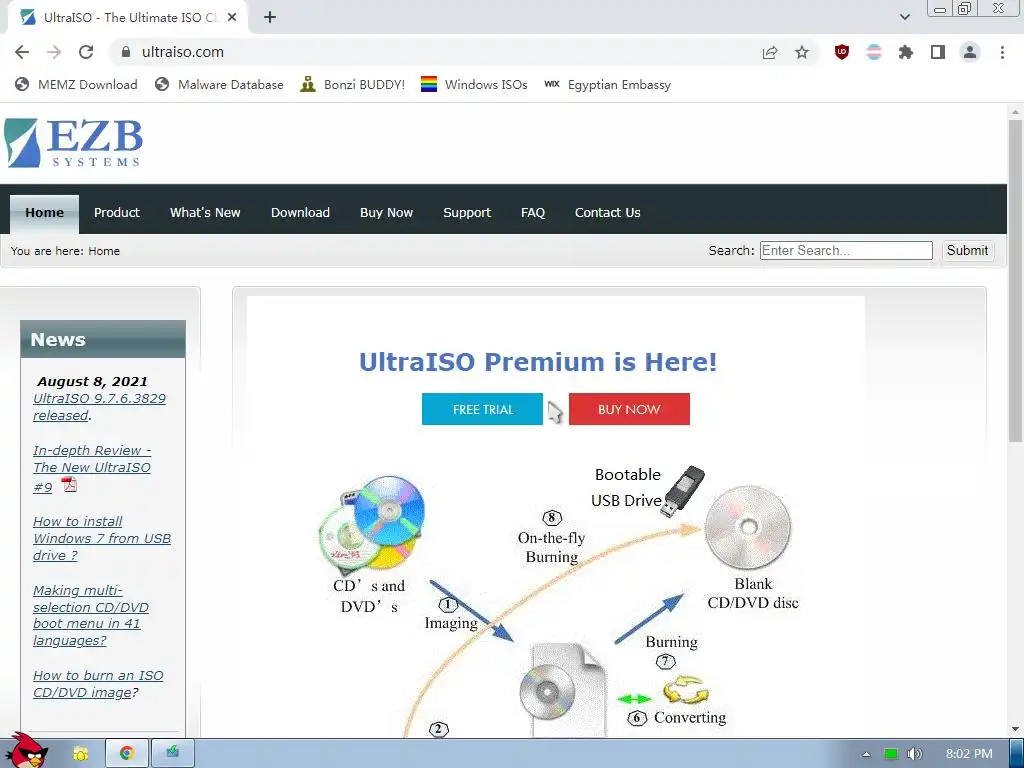Click the Home breadcrumb
Viewport: 1024px width, 768px height.
click(x=104, y=251)
